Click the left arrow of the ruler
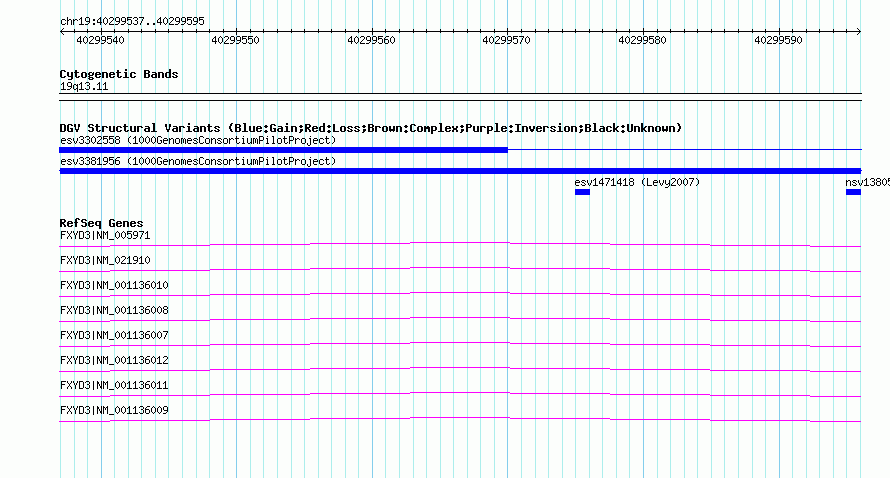This screenshot has width=890, height=478. 62,32
